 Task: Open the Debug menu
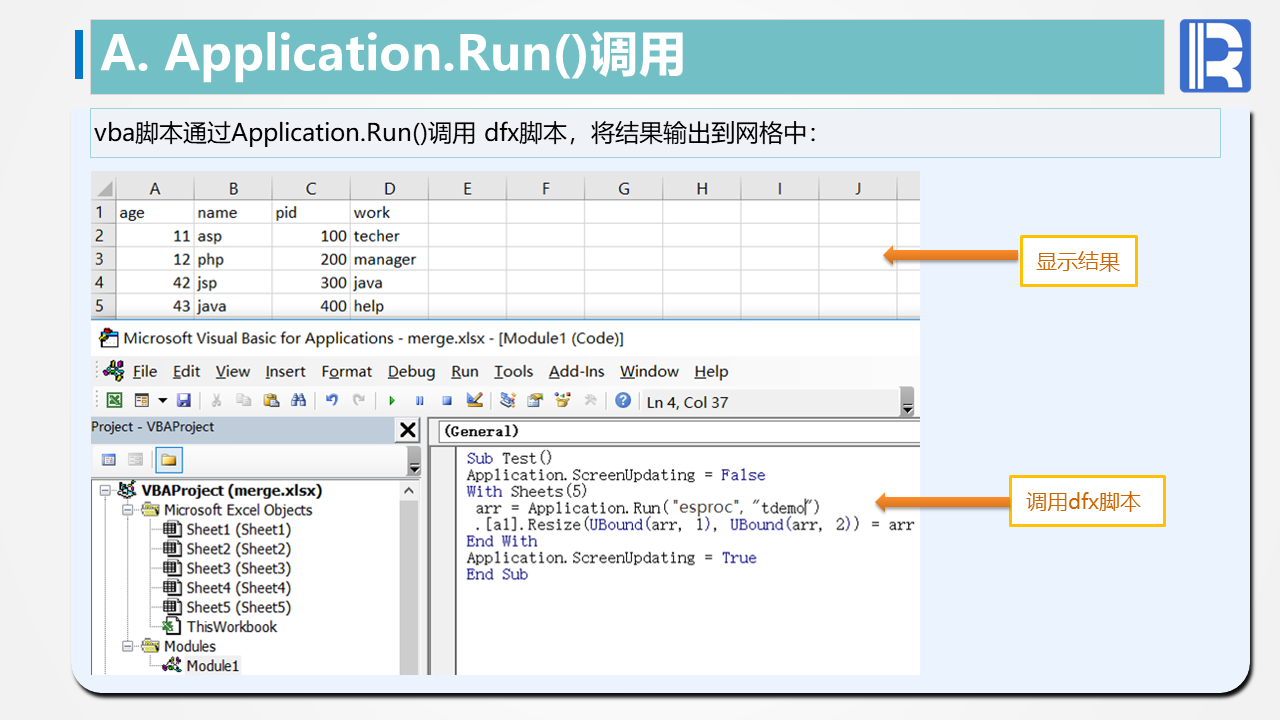tap(411, 372)
